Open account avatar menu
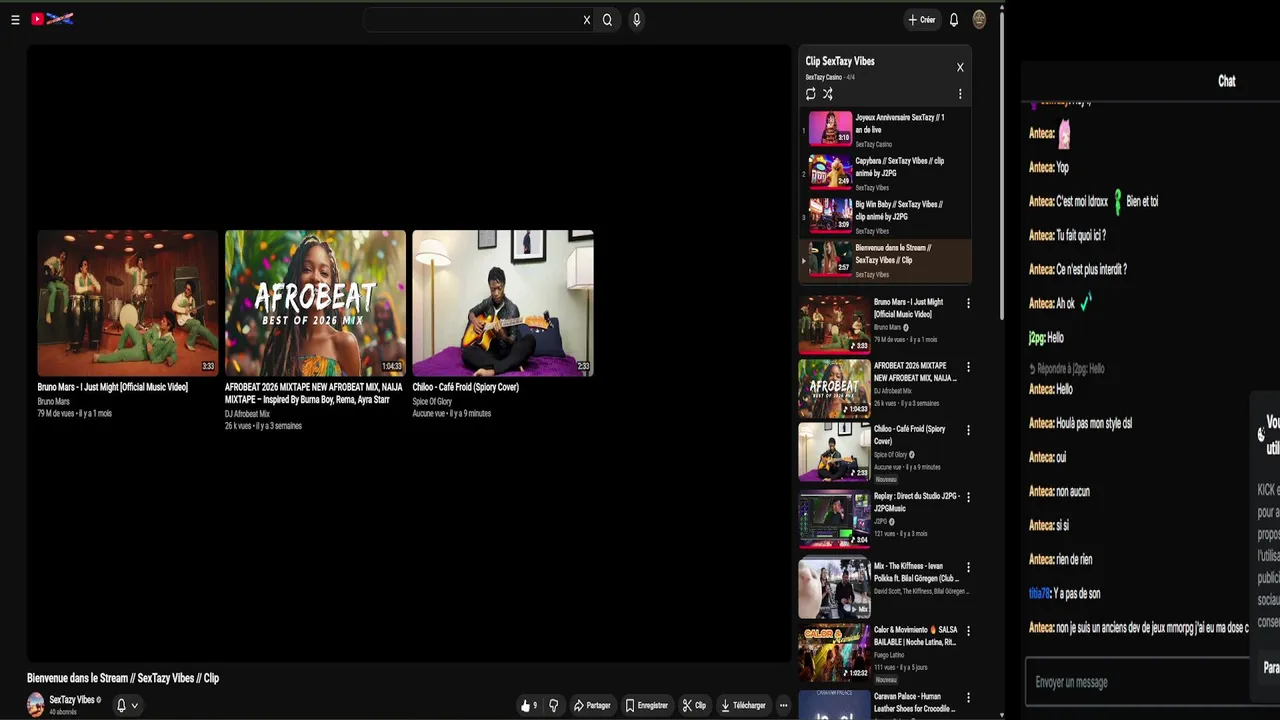Image resolution: width=1280 pixels, height=720 pixels. (979, 19)
